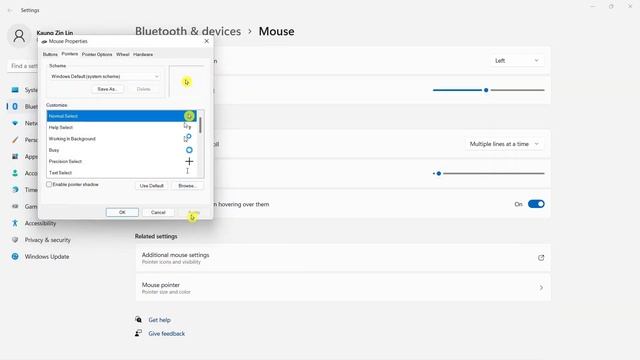Click OK in Mouse Properties
The width and height of the screenshot is (640, 360).
tap(122, 212)
